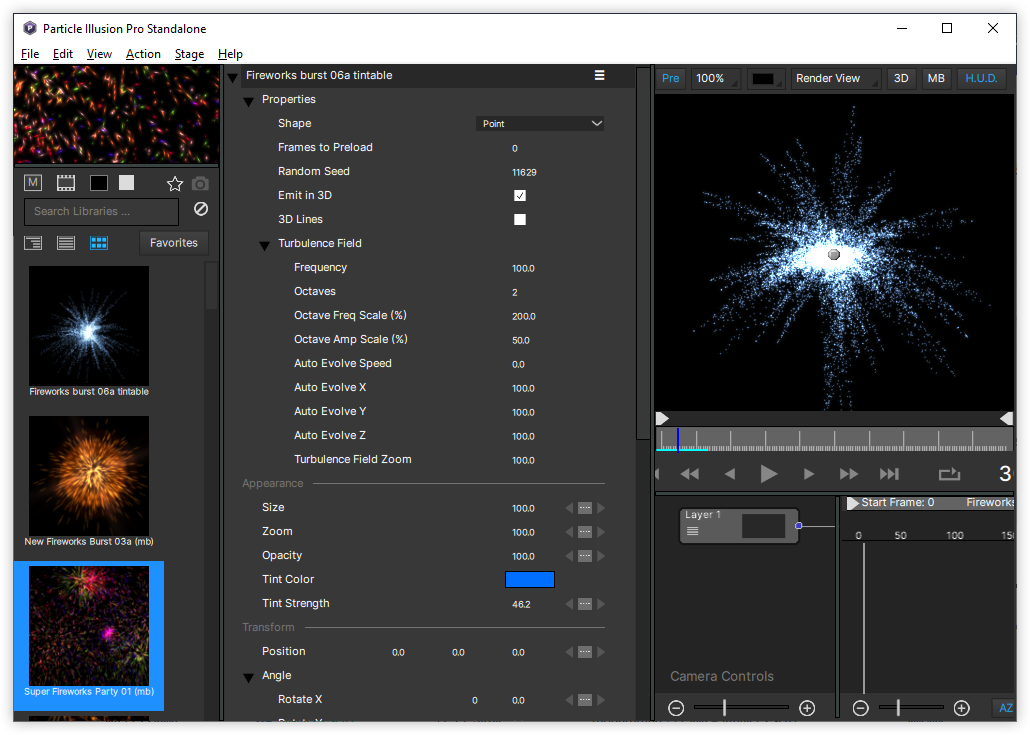1030x735 pixels.
Task: Click timeline zoom out minus icon
Action: coord(861,707)
